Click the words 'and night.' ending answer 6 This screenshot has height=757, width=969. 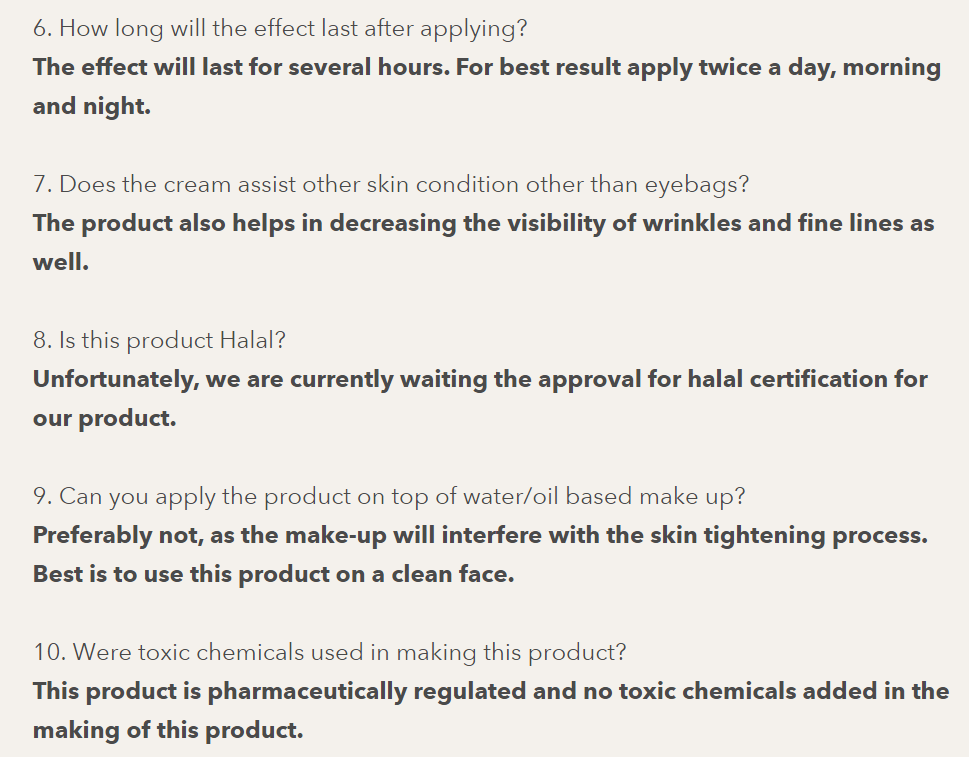[92, 106]
